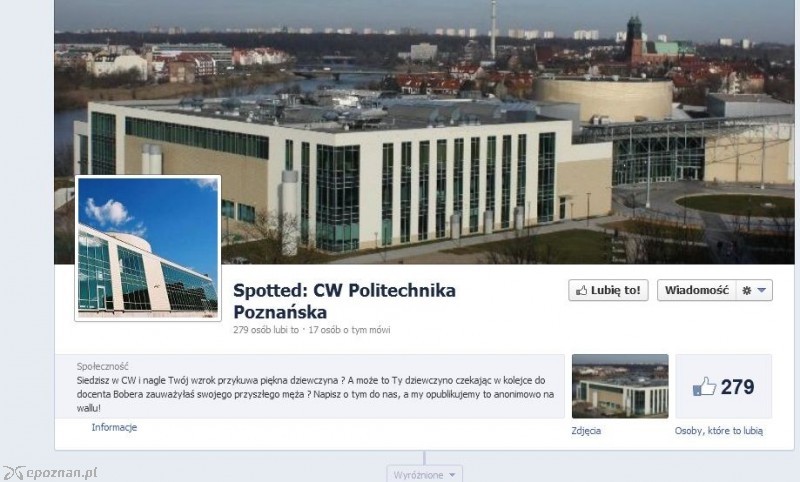Click the epoznan.pl watermark logo

click(50, 473)
